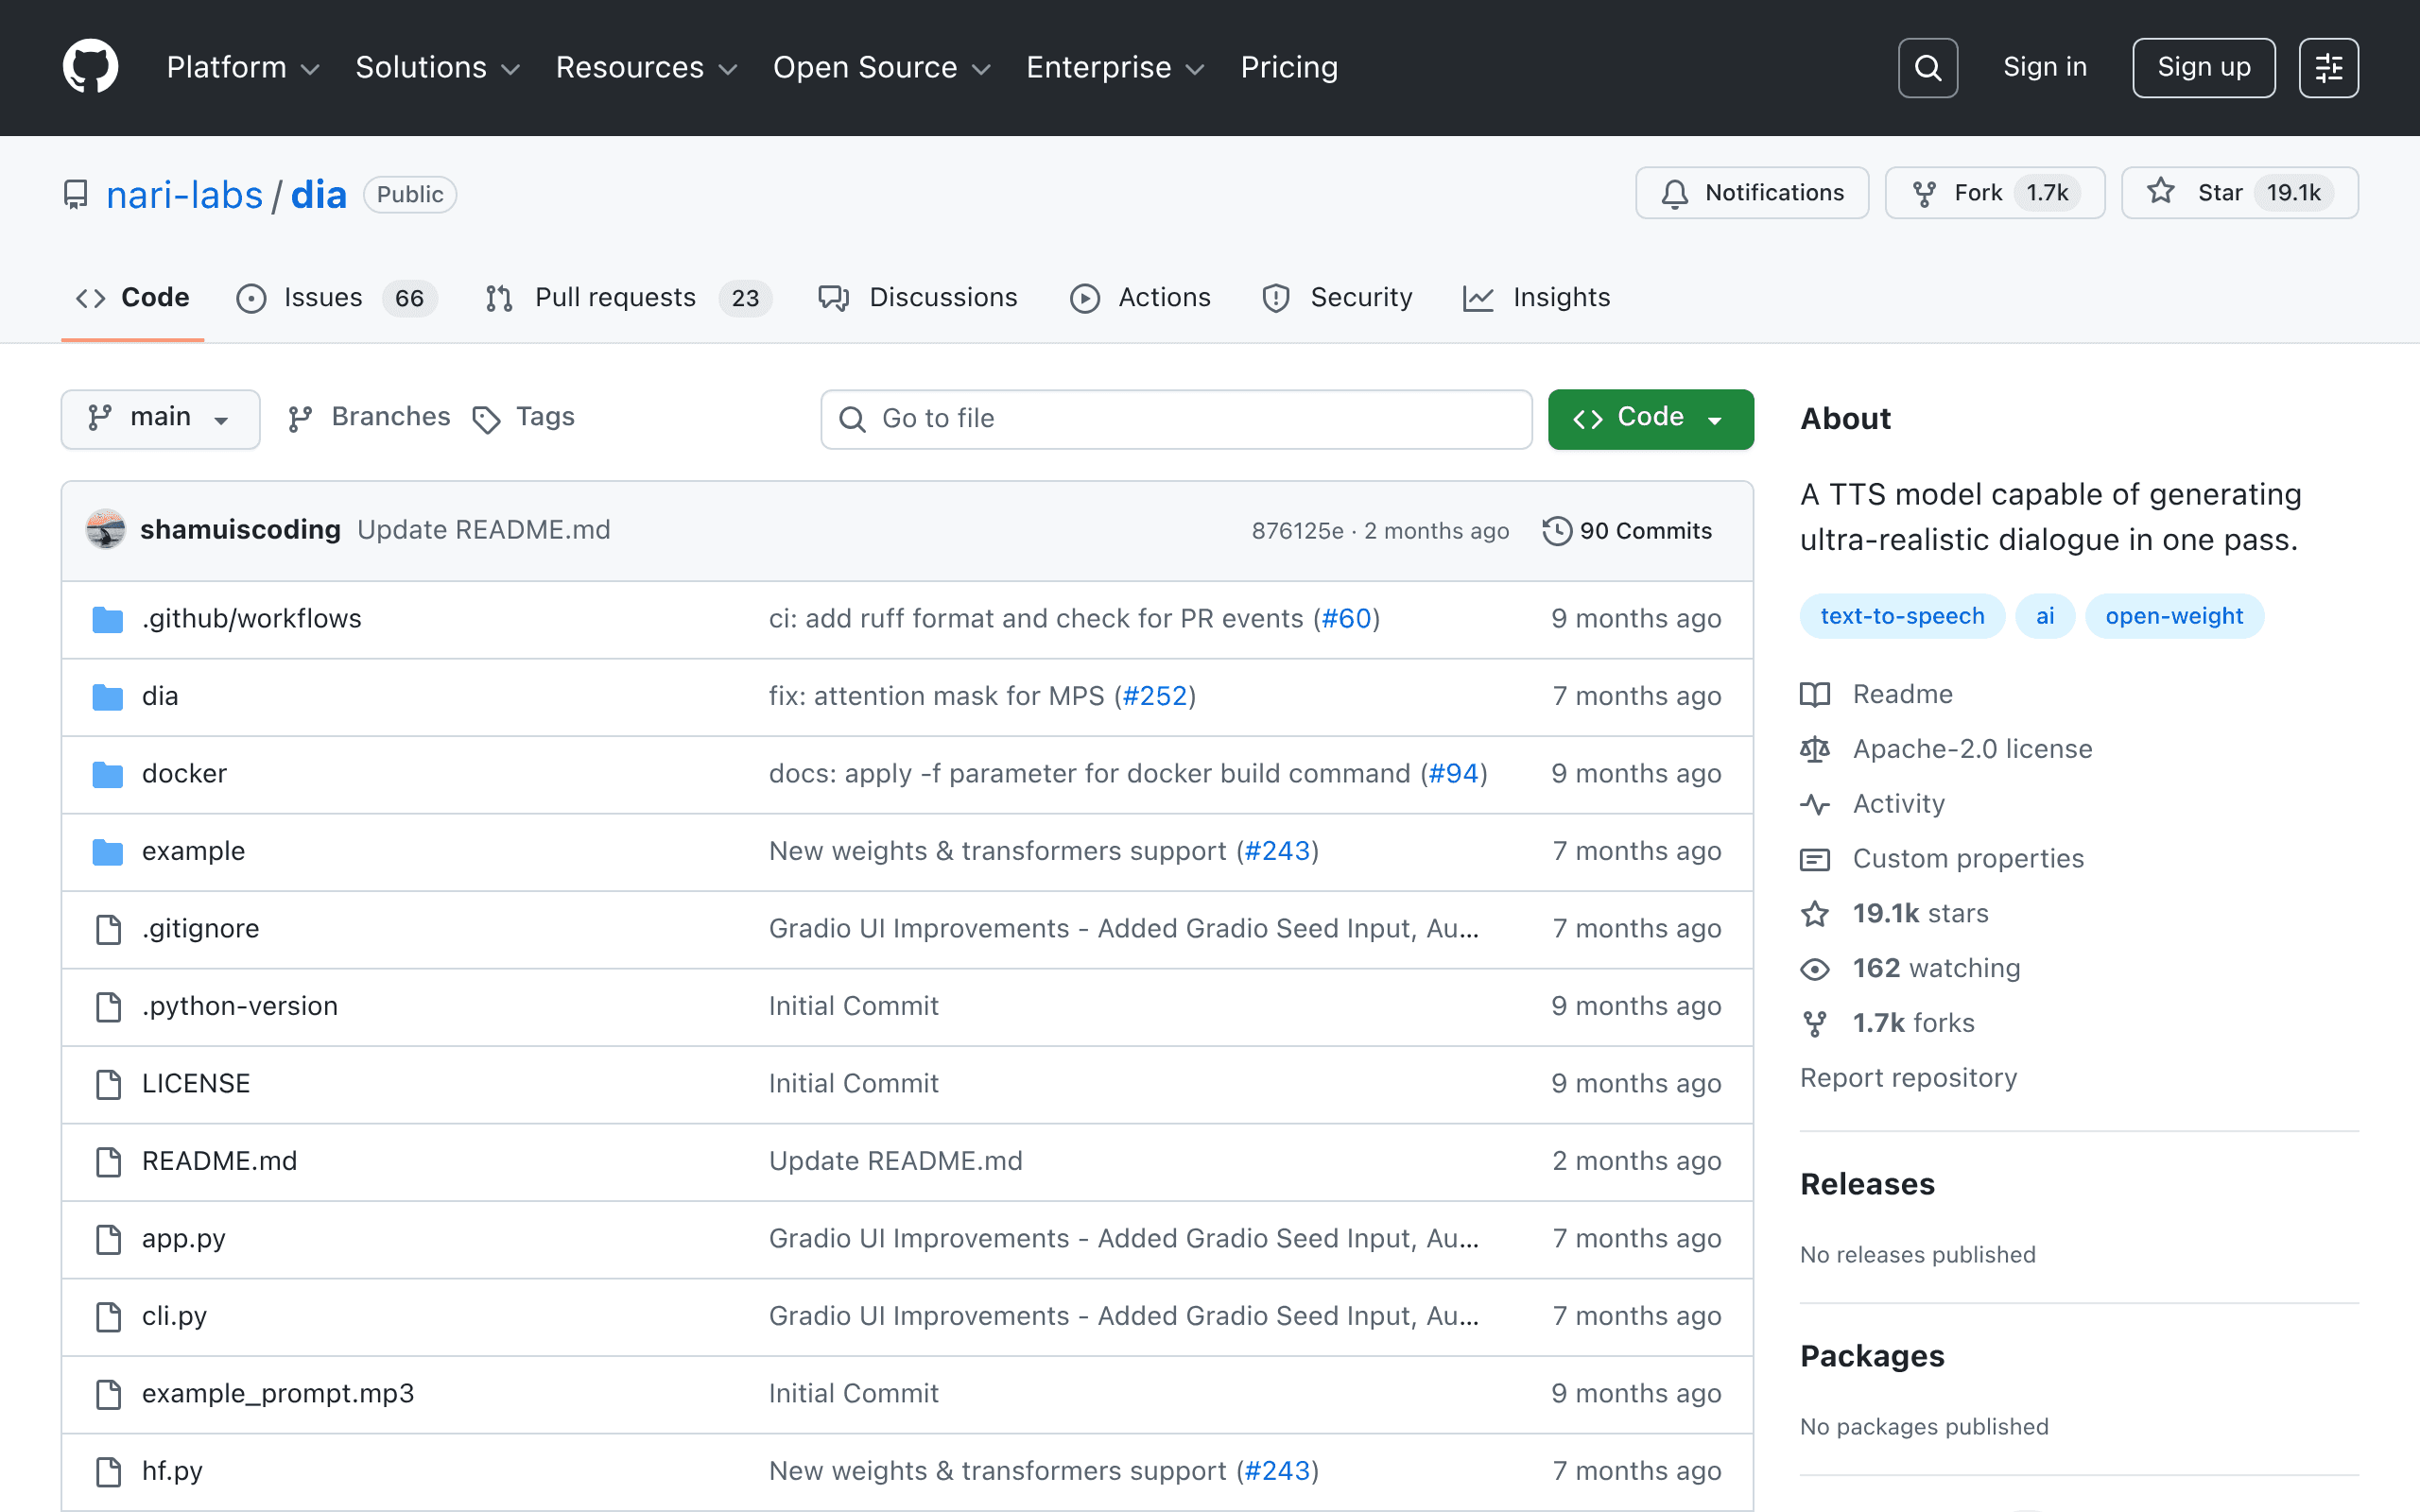Click the ai topic tag

click(x=2045, y=616)
